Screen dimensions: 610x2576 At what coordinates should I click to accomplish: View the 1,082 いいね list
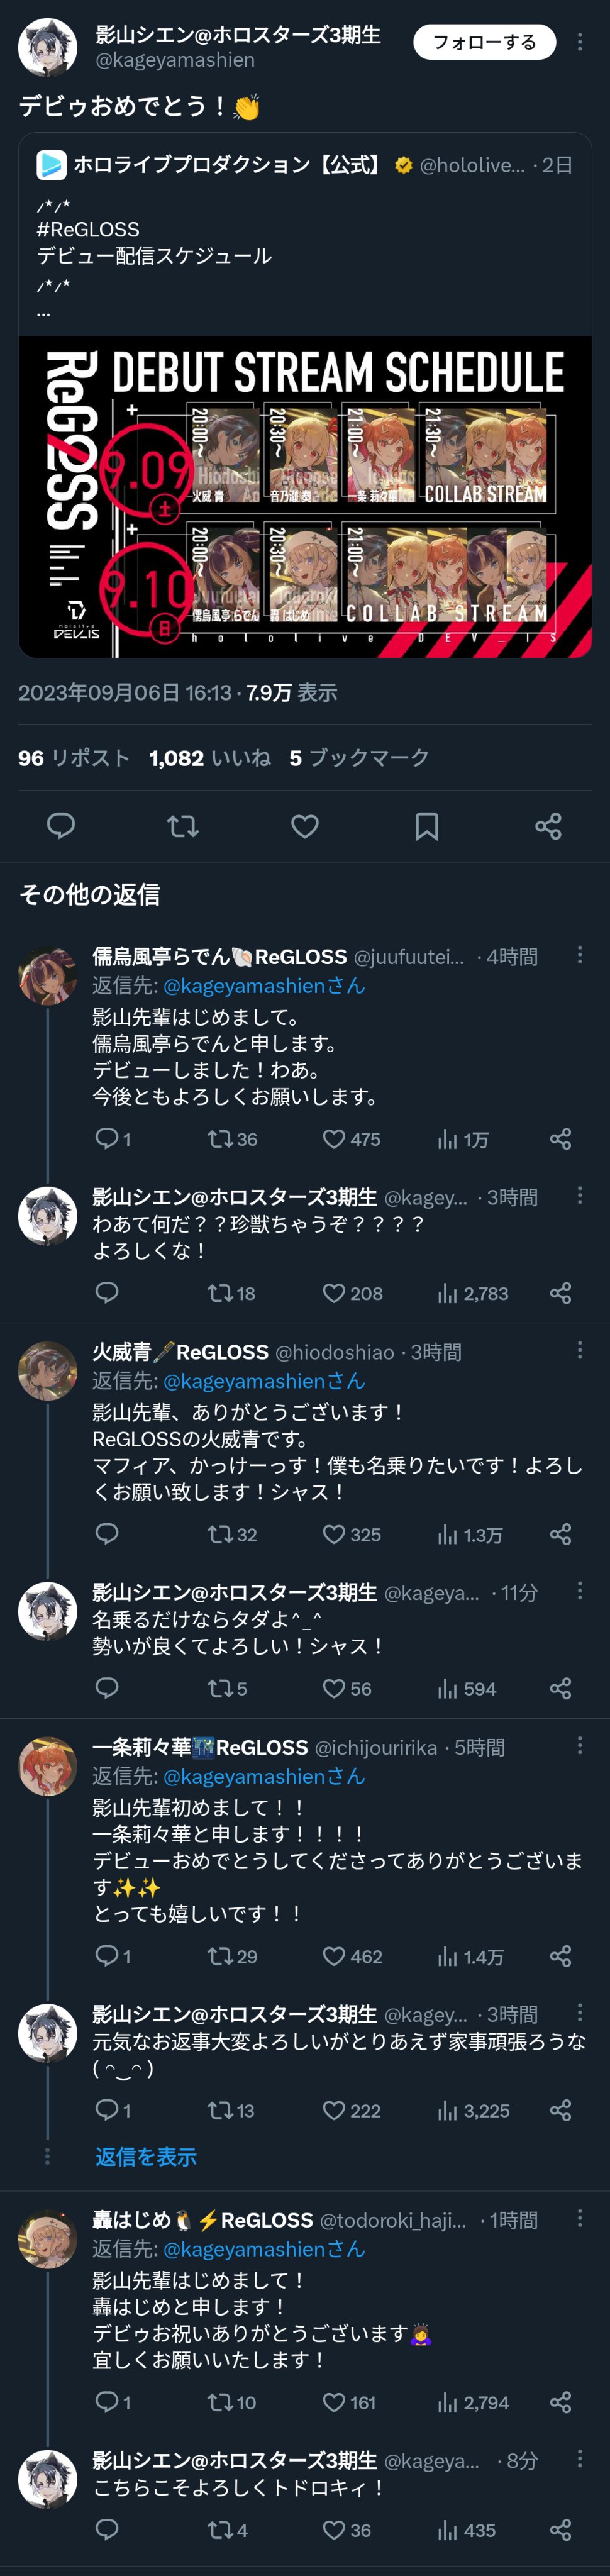click(209, 758)
